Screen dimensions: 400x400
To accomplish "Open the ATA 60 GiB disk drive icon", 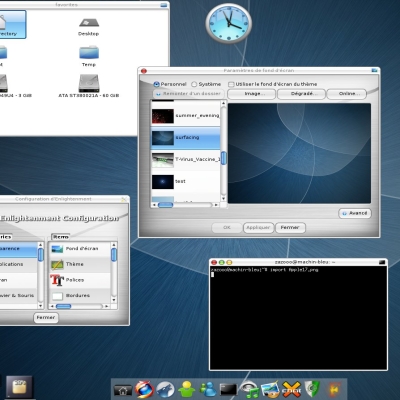I will pos(89,86).
